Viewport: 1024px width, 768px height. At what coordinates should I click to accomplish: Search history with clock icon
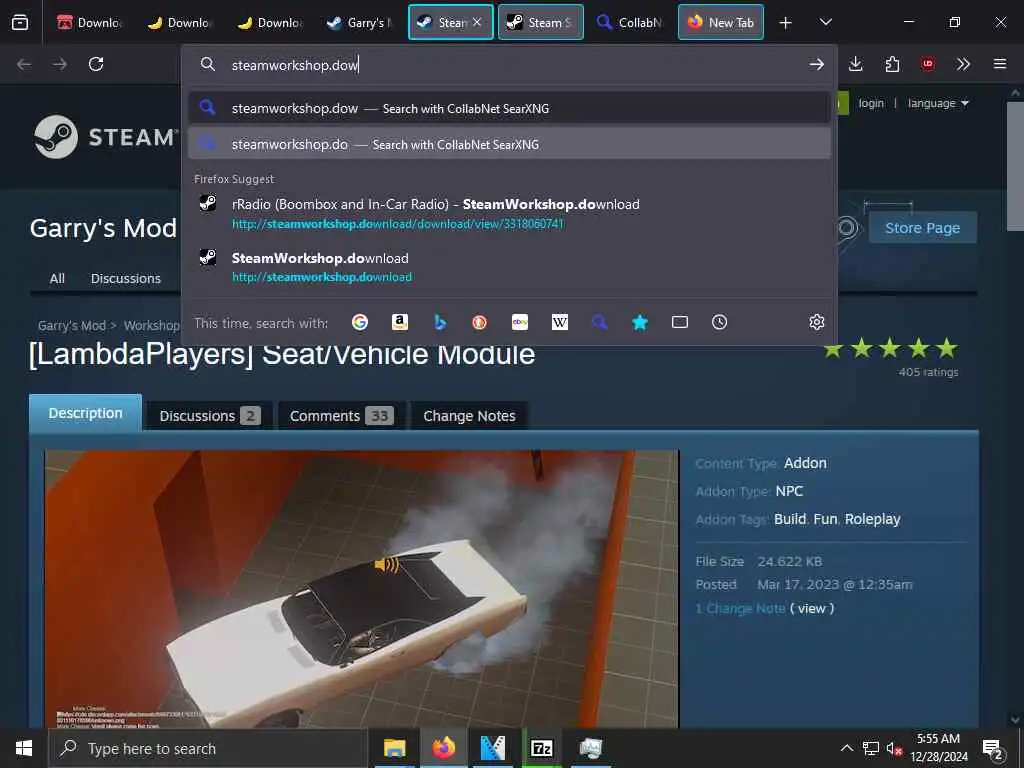tap(720, 322)
